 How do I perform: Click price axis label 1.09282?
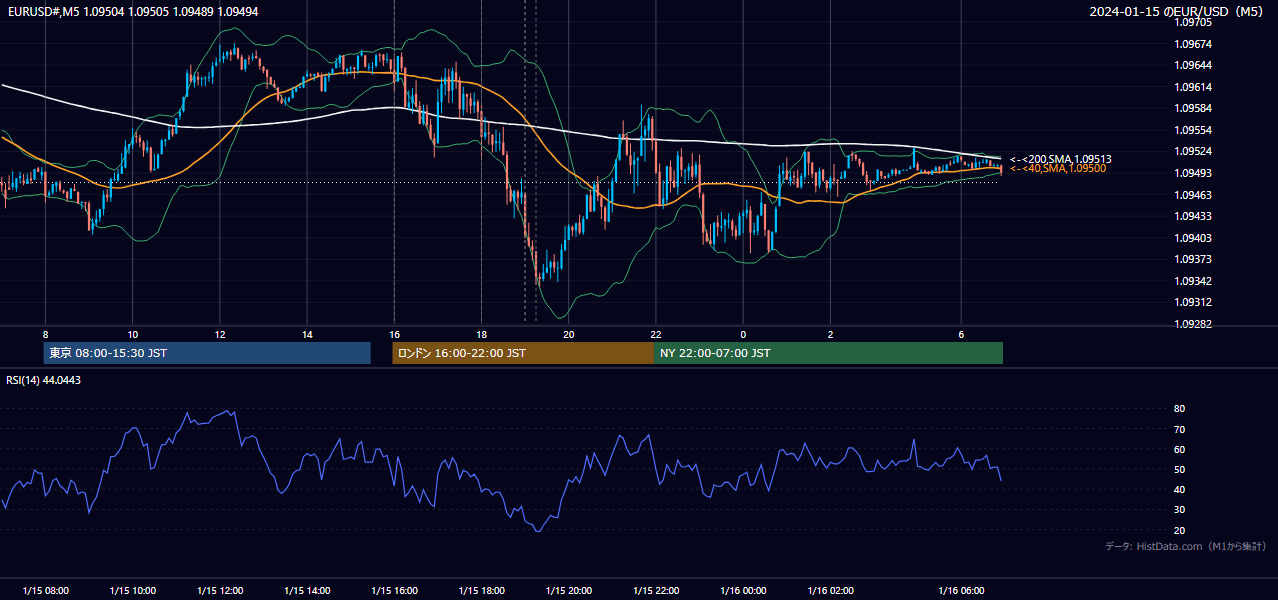[x=1192, y=324]
